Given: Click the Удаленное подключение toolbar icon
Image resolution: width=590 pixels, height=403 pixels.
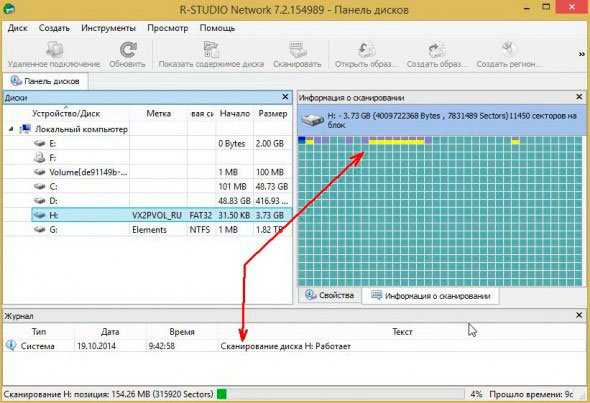Looking at the screenshot, I should point(55,50).
